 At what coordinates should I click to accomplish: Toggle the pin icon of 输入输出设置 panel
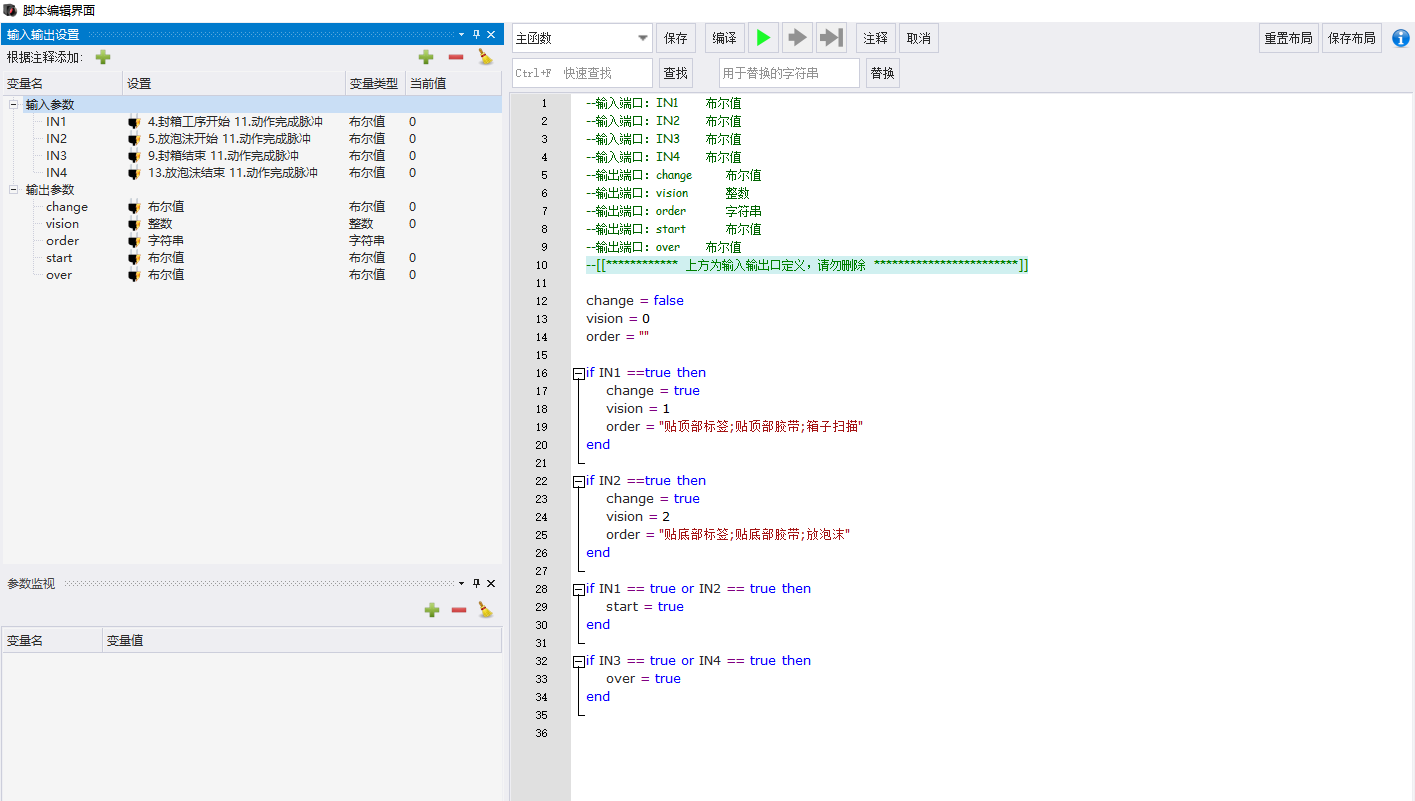(476, 34)
